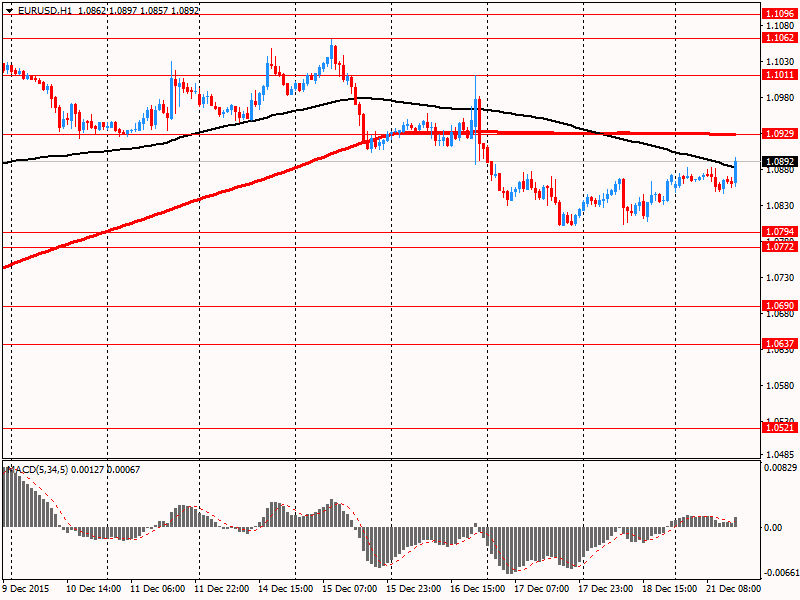This screenshot has width=800, height=600.
Task: Select the 1.1062 price level label
Action: pyautogui.click(x=780, y=38)
